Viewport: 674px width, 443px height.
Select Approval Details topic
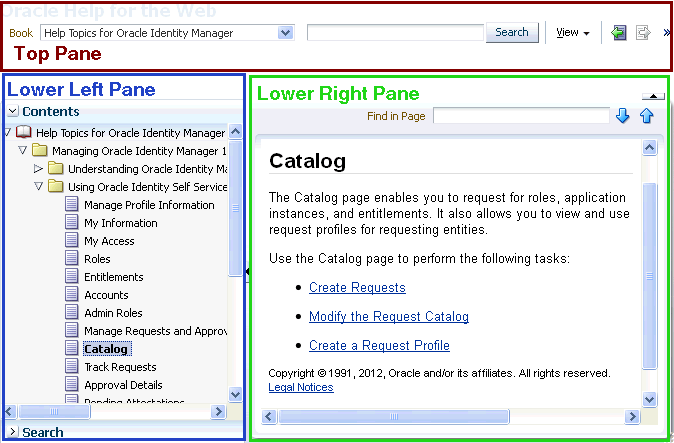coord(123,385)
